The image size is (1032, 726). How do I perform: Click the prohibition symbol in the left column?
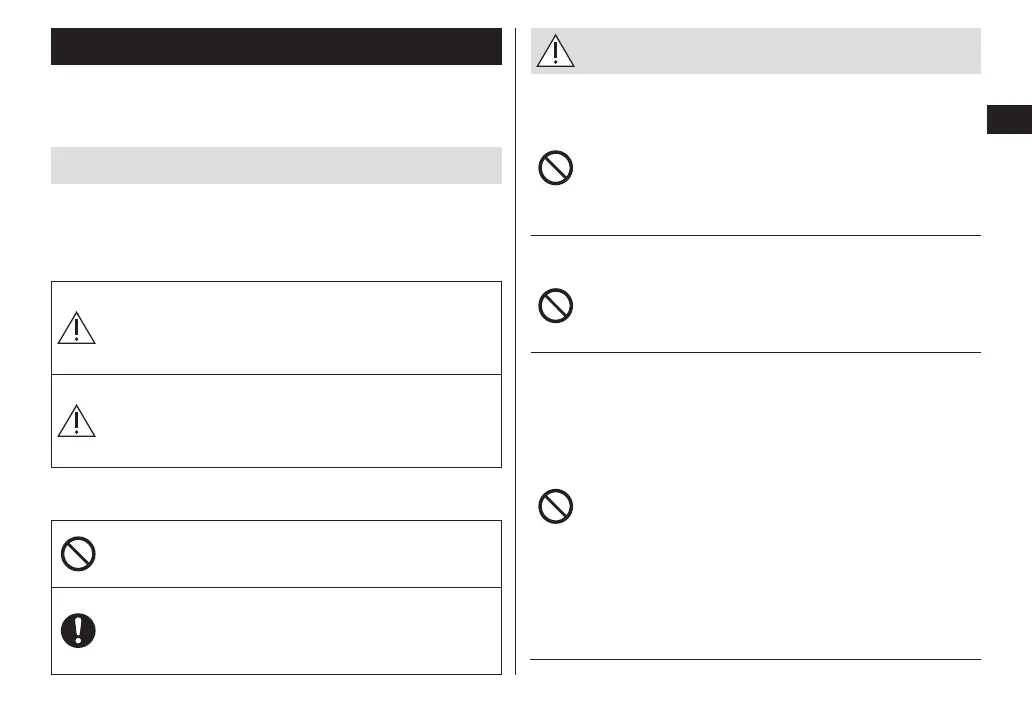coord(78,554)
